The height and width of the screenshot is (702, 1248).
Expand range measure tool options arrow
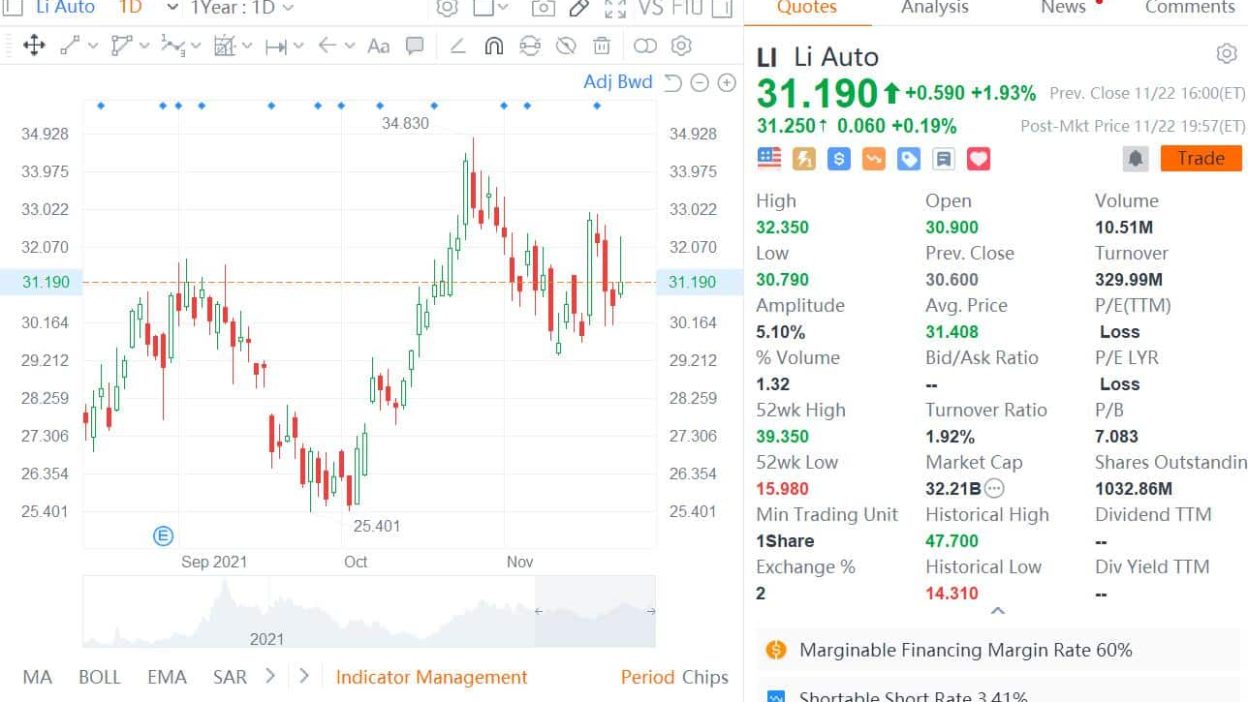[298, 47]
